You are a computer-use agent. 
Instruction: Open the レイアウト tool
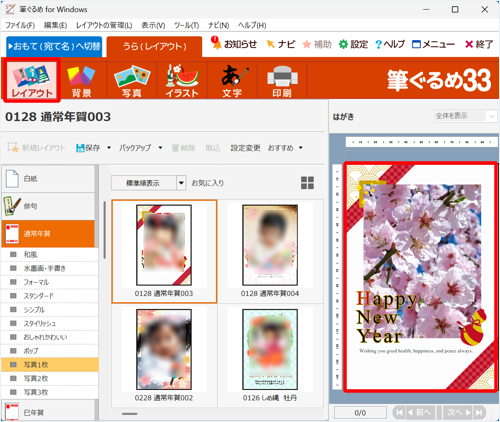point(32,80)
